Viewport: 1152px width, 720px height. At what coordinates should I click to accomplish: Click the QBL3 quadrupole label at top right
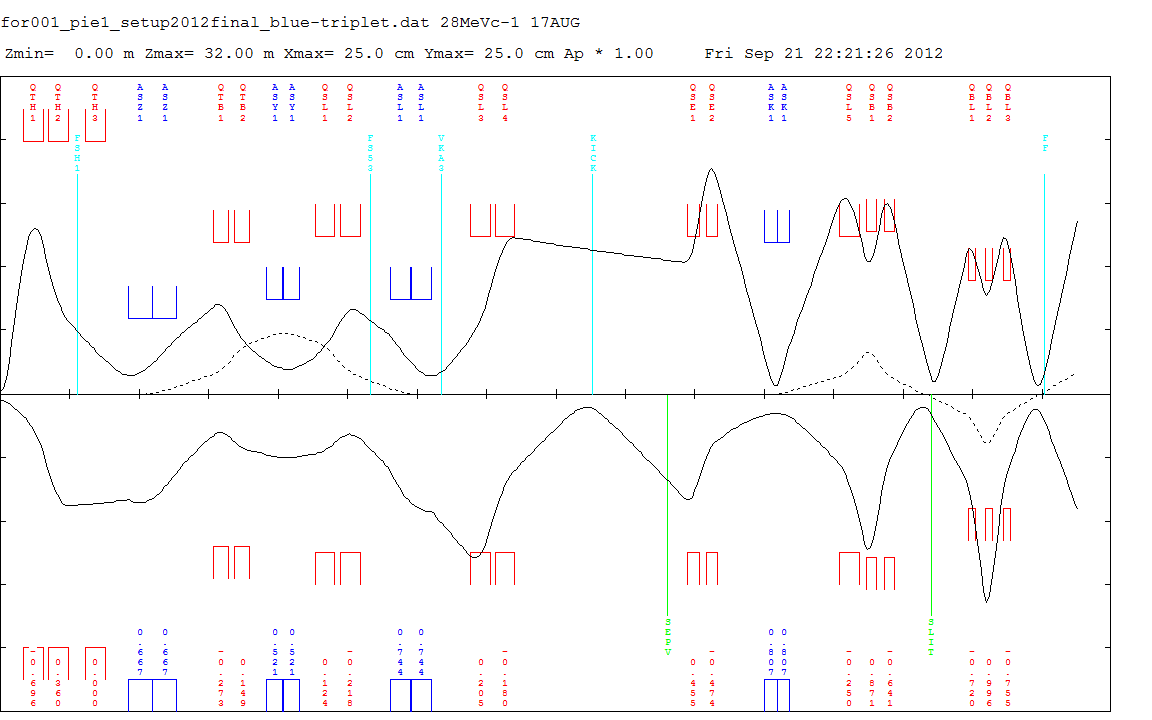[1008, 102]
